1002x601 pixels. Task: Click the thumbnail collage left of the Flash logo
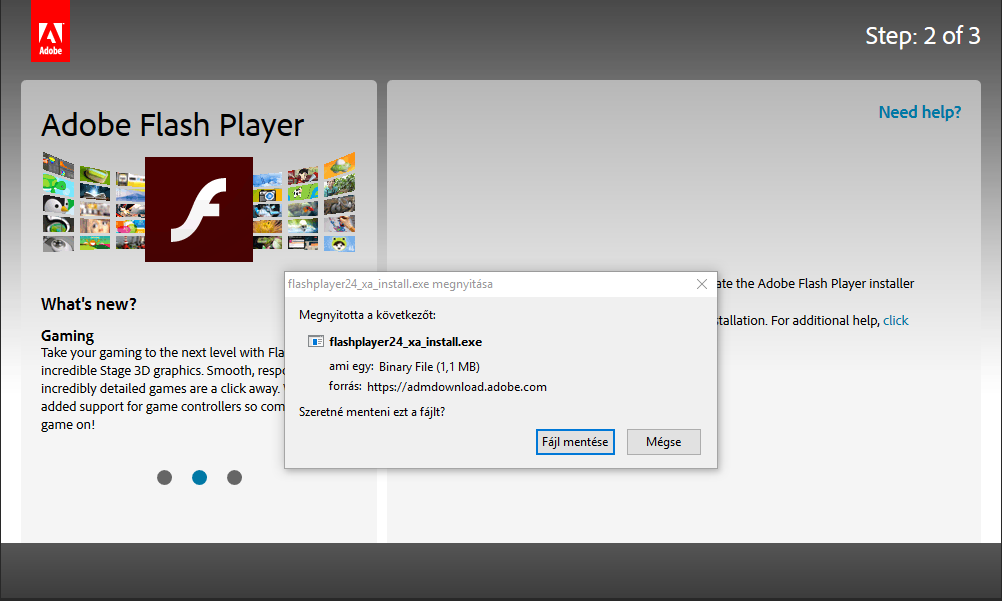point(93,203)
